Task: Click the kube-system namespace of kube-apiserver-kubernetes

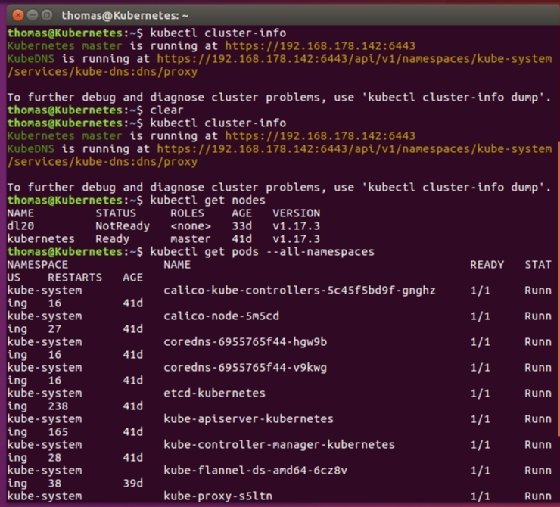Action: pyautogui.click(x=45, y=419)
